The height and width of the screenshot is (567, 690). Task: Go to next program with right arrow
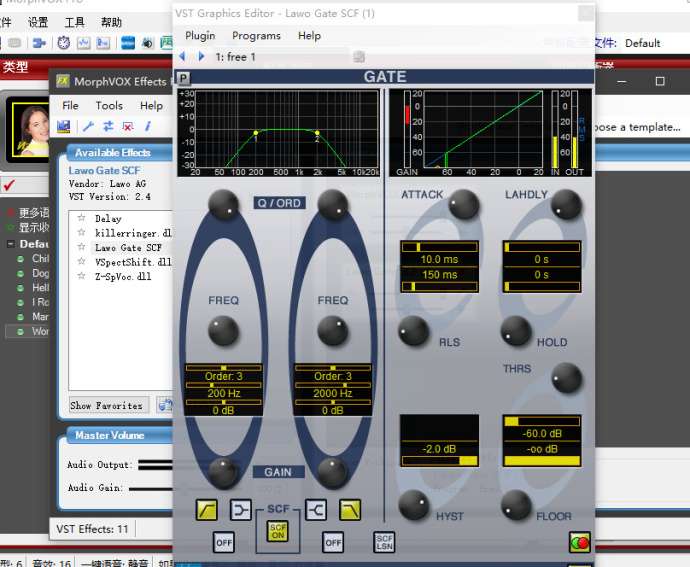(x=202, y=56)
